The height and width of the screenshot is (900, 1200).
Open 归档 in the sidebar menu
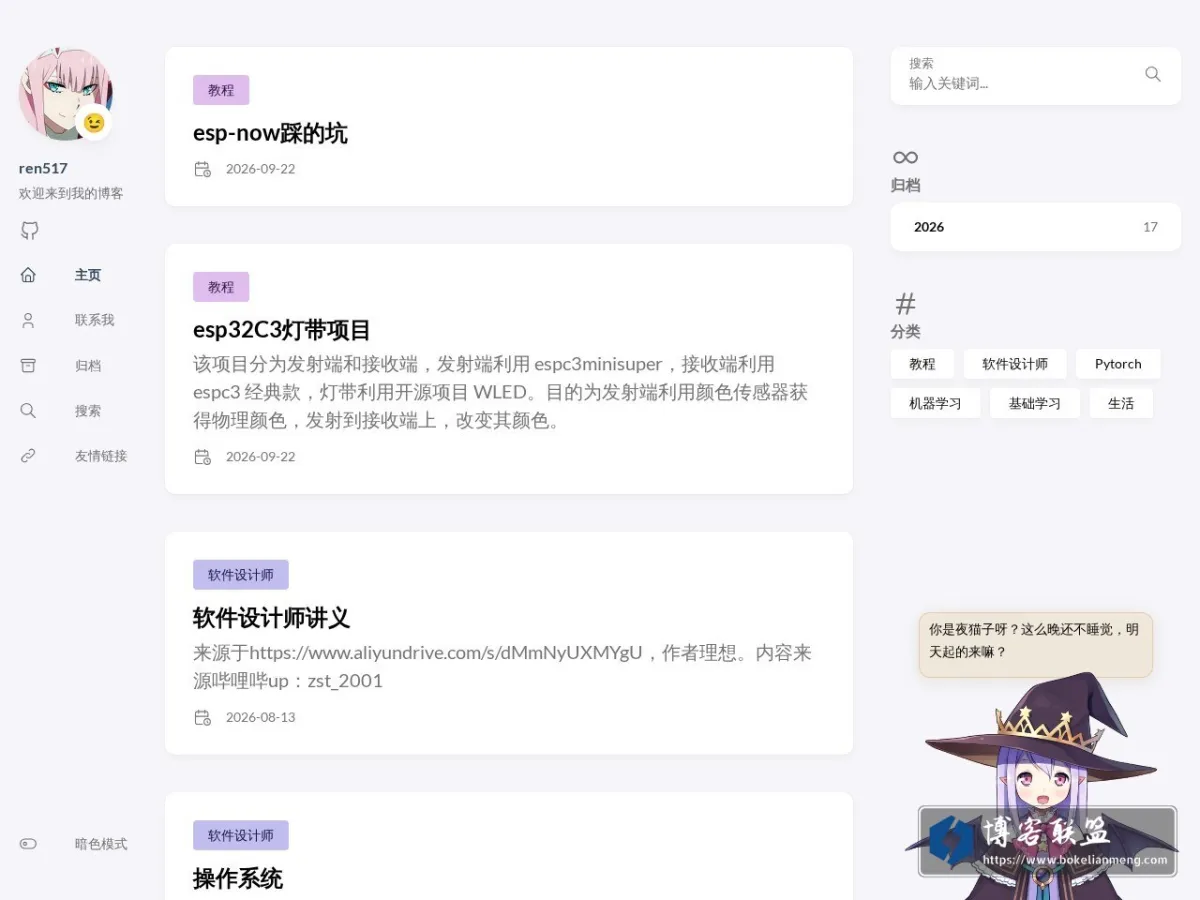point(88,366)
